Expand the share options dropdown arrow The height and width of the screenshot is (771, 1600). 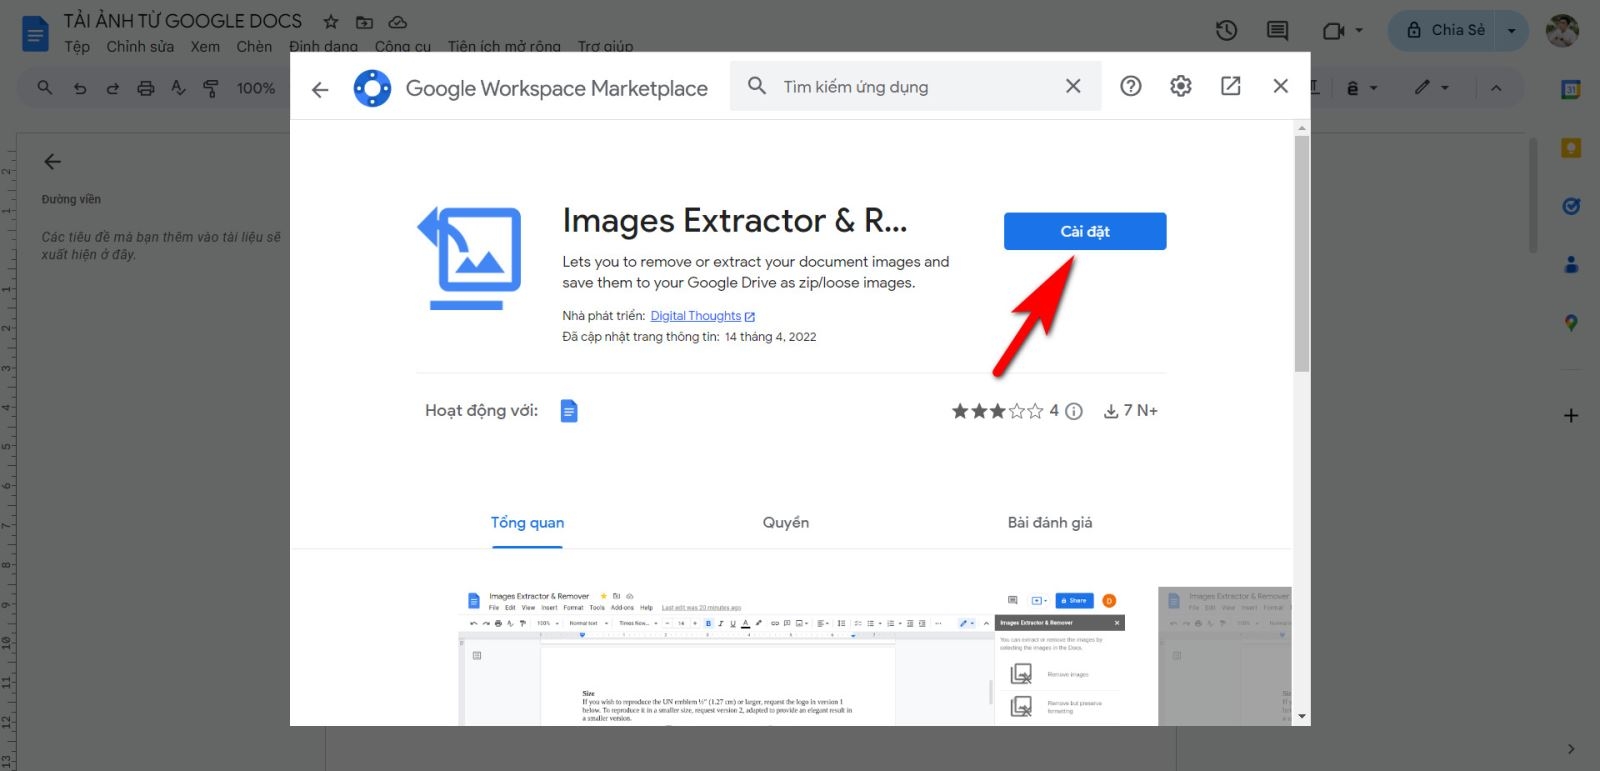(1512, 31)
